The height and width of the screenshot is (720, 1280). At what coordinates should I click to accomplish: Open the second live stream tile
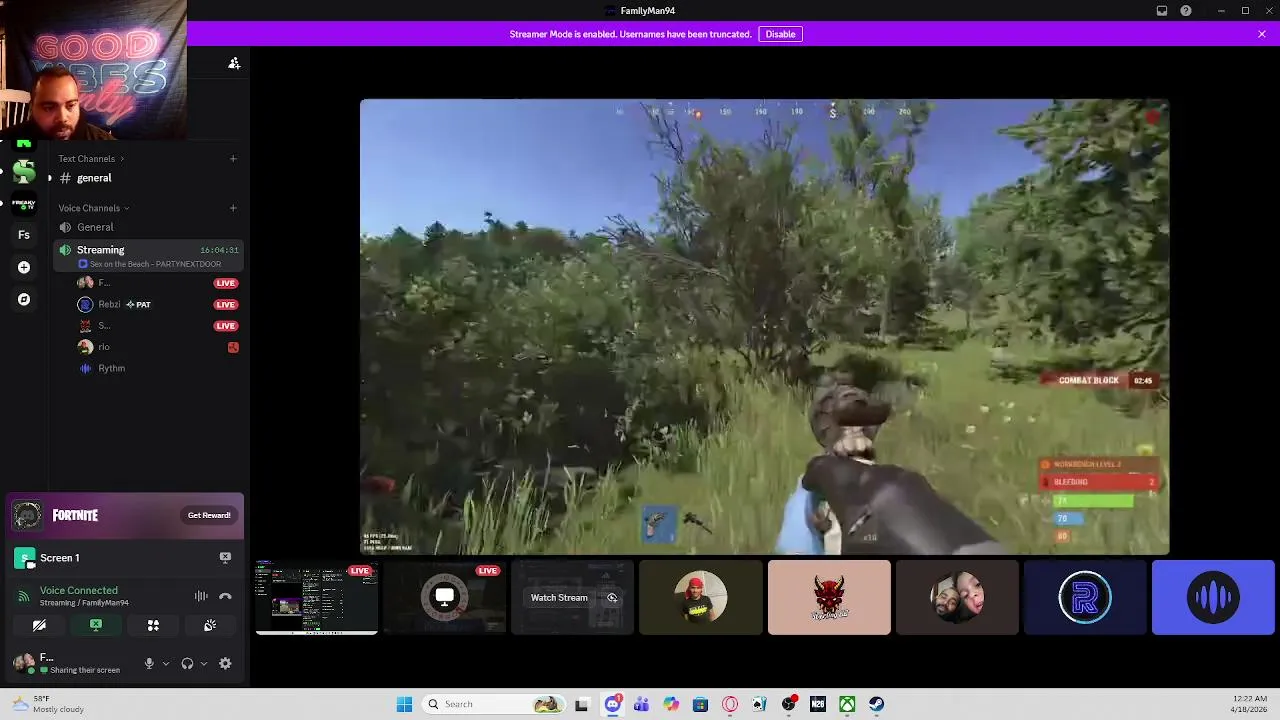tap(445, 597)
